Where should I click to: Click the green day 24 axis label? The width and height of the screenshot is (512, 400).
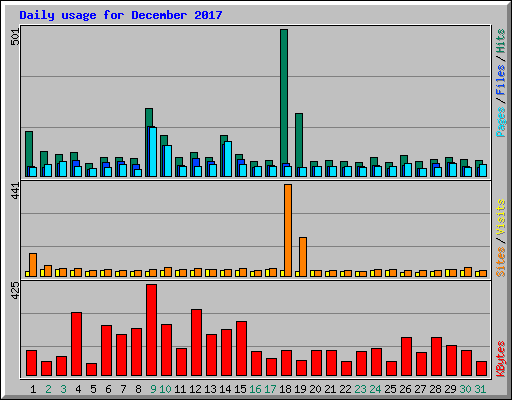click(375, 389)
